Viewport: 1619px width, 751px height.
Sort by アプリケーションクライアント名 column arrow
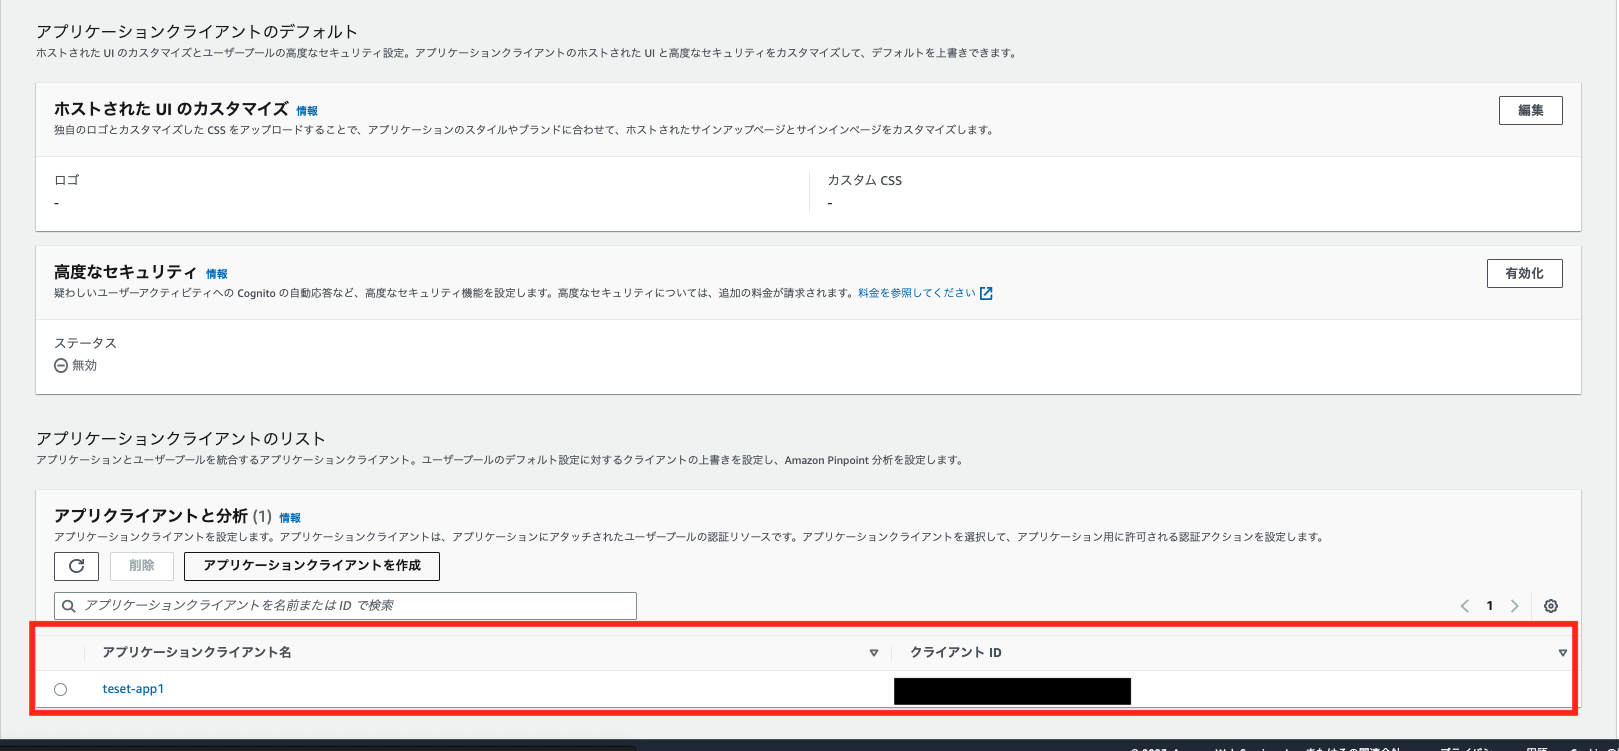pyautogui.click(x=874, y=653)
